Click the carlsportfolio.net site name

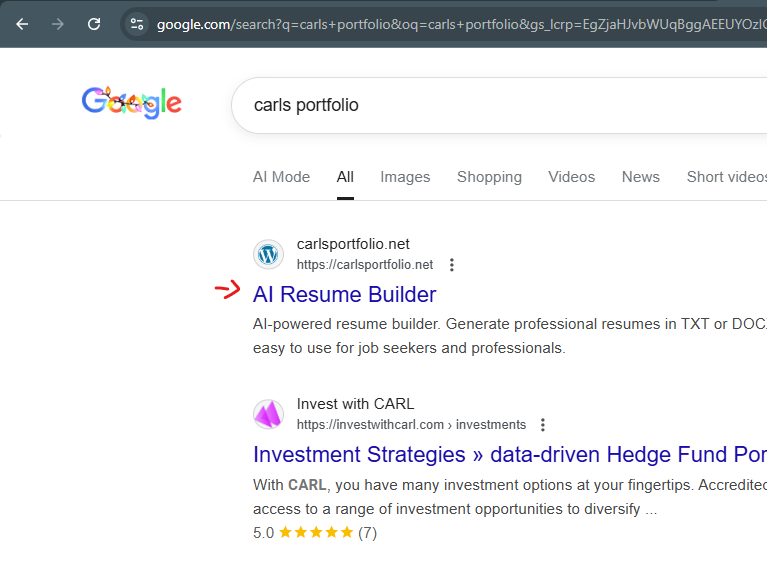pyautogui.click(x=353, y=244)
